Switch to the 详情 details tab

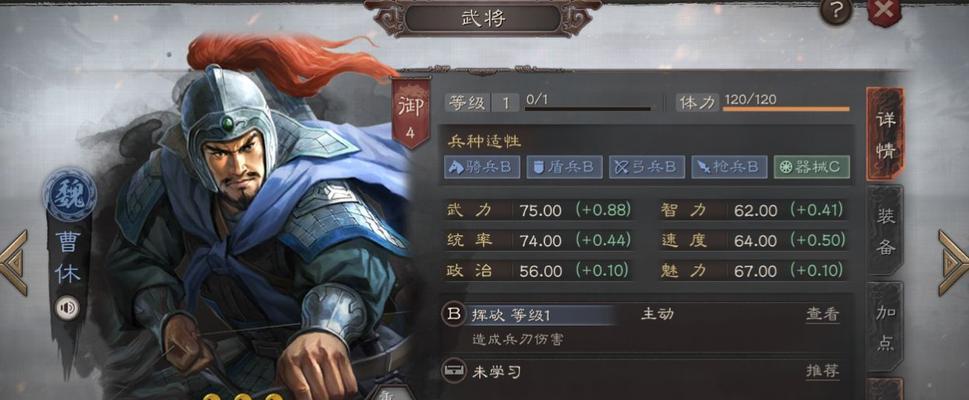coord(885,135)
